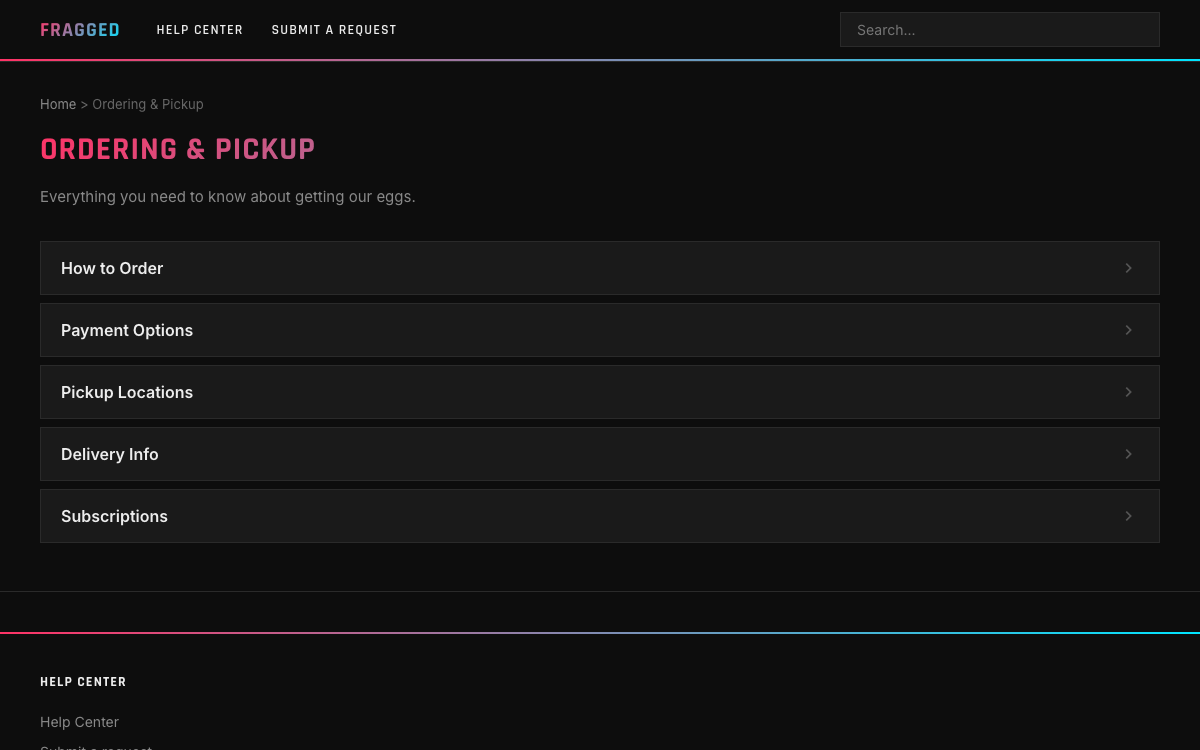Open the Subscriptions article
This screenshot has height=750, width=1200.
(x=600, y=516)
